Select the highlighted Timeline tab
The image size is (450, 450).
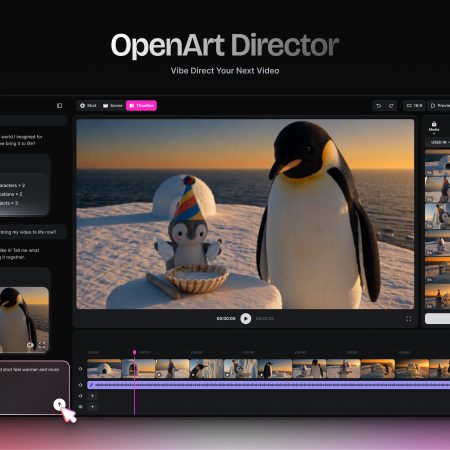141,106
